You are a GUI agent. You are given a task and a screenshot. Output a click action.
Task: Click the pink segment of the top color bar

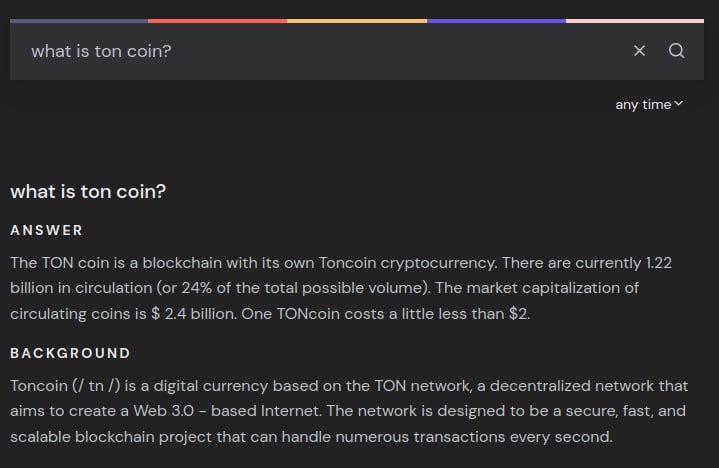click(x=642, y=20)
